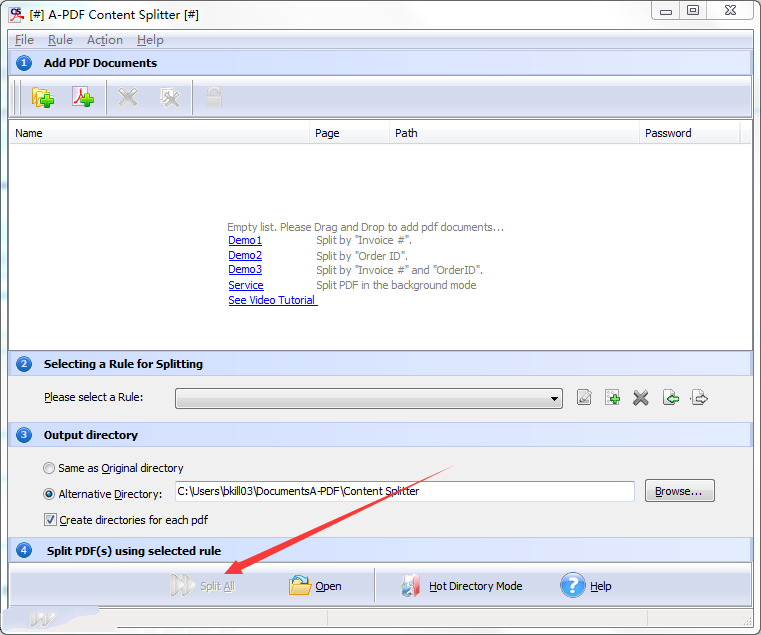The width and height of the screenshot is (761, 635).
Task: Click the Remove all documents icon
Action: coord(170,98)
